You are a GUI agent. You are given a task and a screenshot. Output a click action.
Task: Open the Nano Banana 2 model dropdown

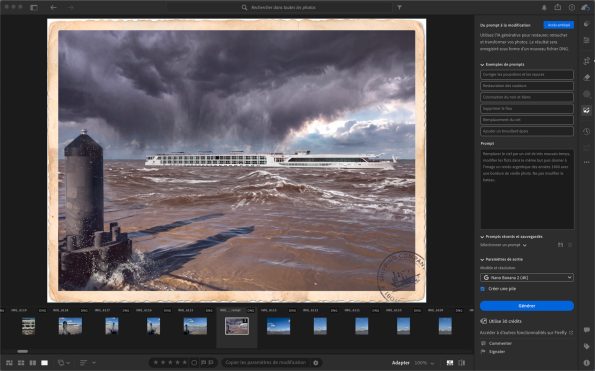pos(527,278)
